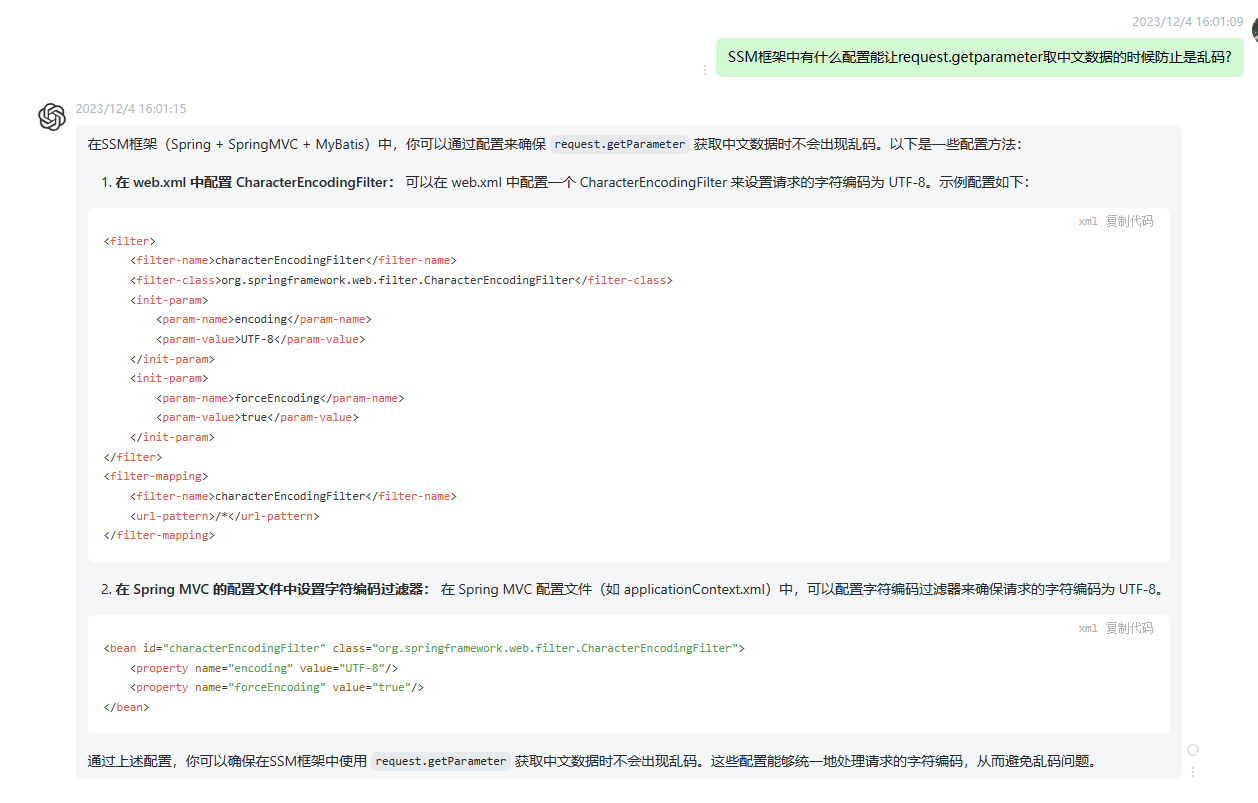Screen dimensions: 1258x803
Task: Click inline request.getParameter code in closing sentence
Action: click(440, 761)
